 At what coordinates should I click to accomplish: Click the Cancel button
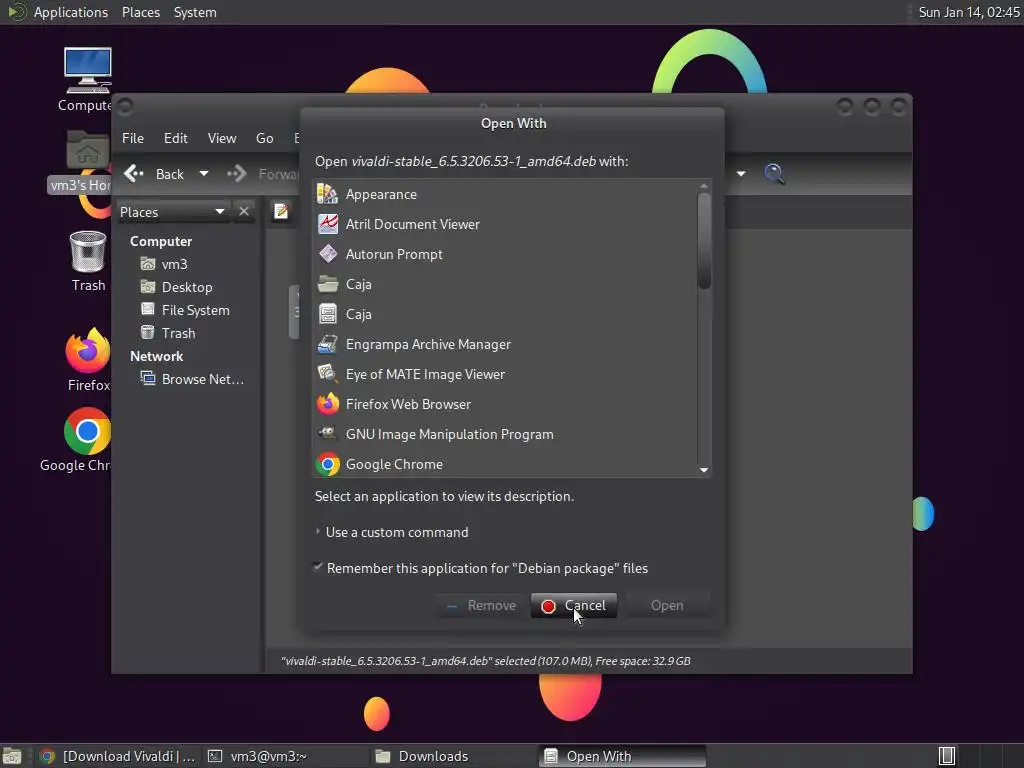pyautogui.click(x=574, y=605)
